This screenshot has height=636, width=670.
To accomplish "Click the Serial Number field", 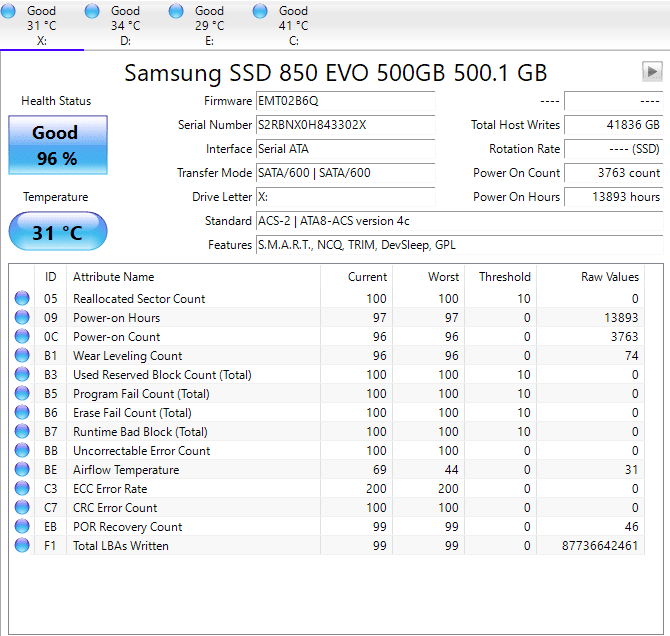I will (345, 125).
